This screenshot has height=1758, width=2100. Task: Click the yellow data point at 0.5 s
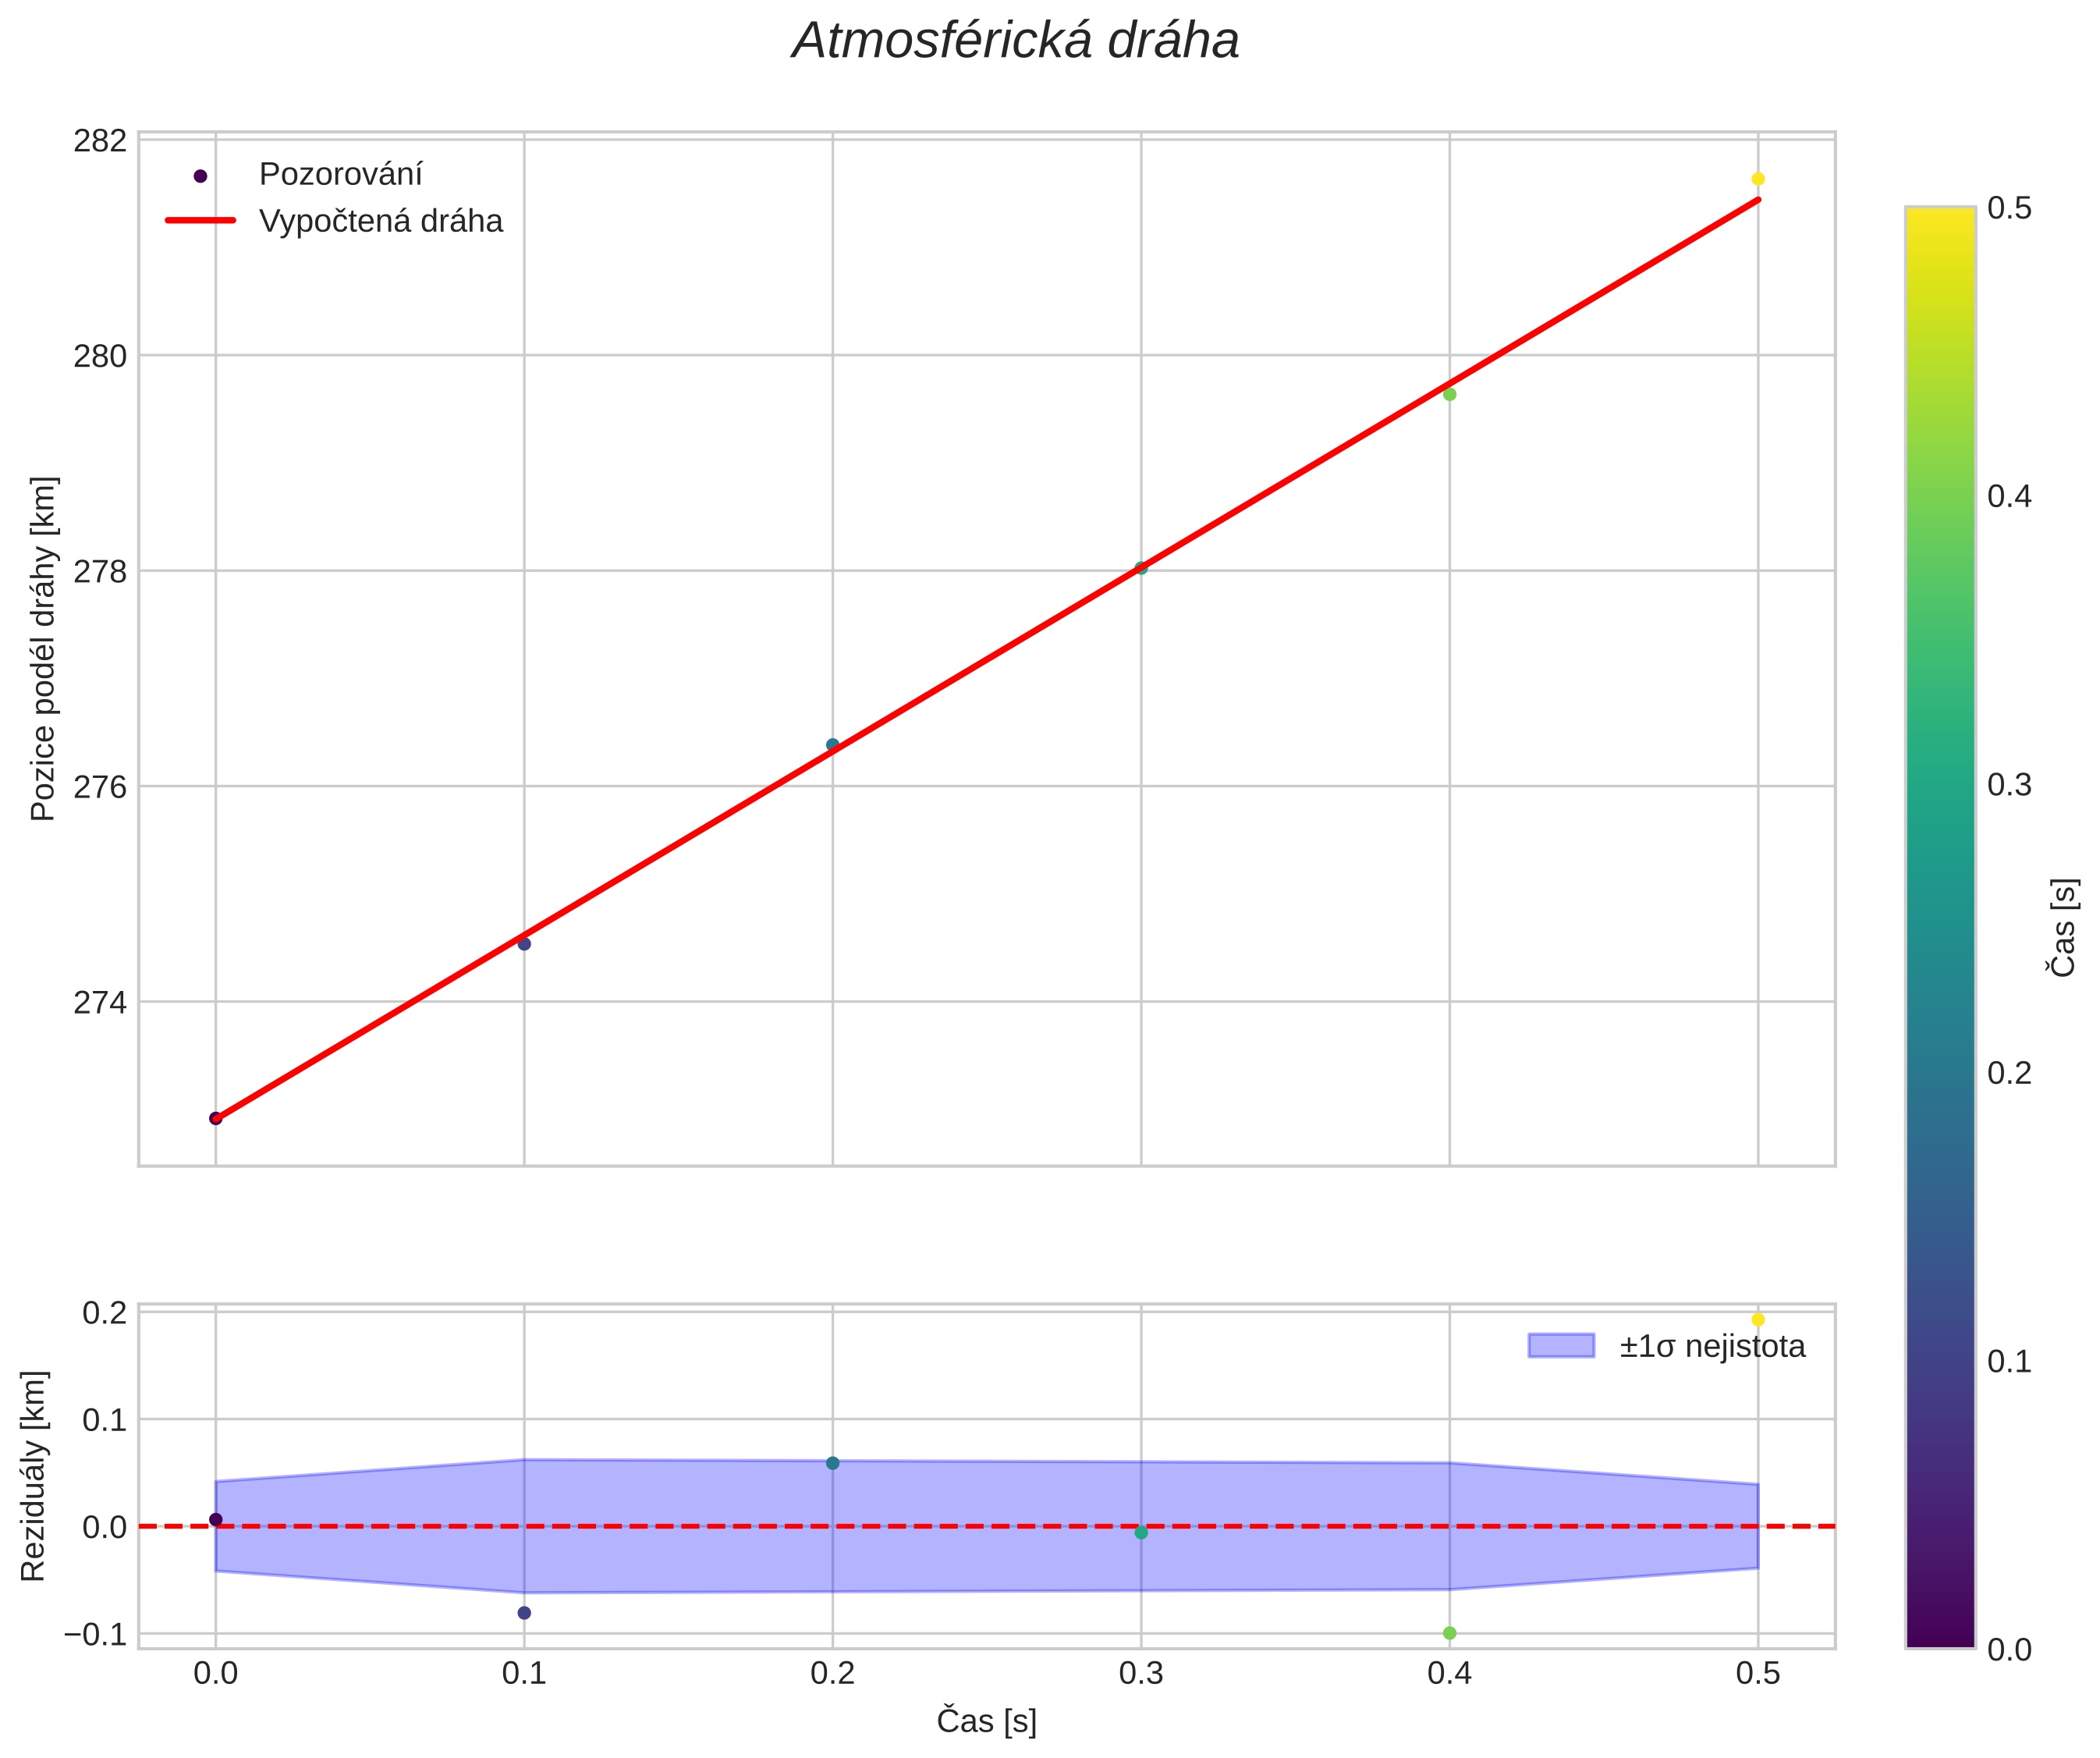point(1758,179)
